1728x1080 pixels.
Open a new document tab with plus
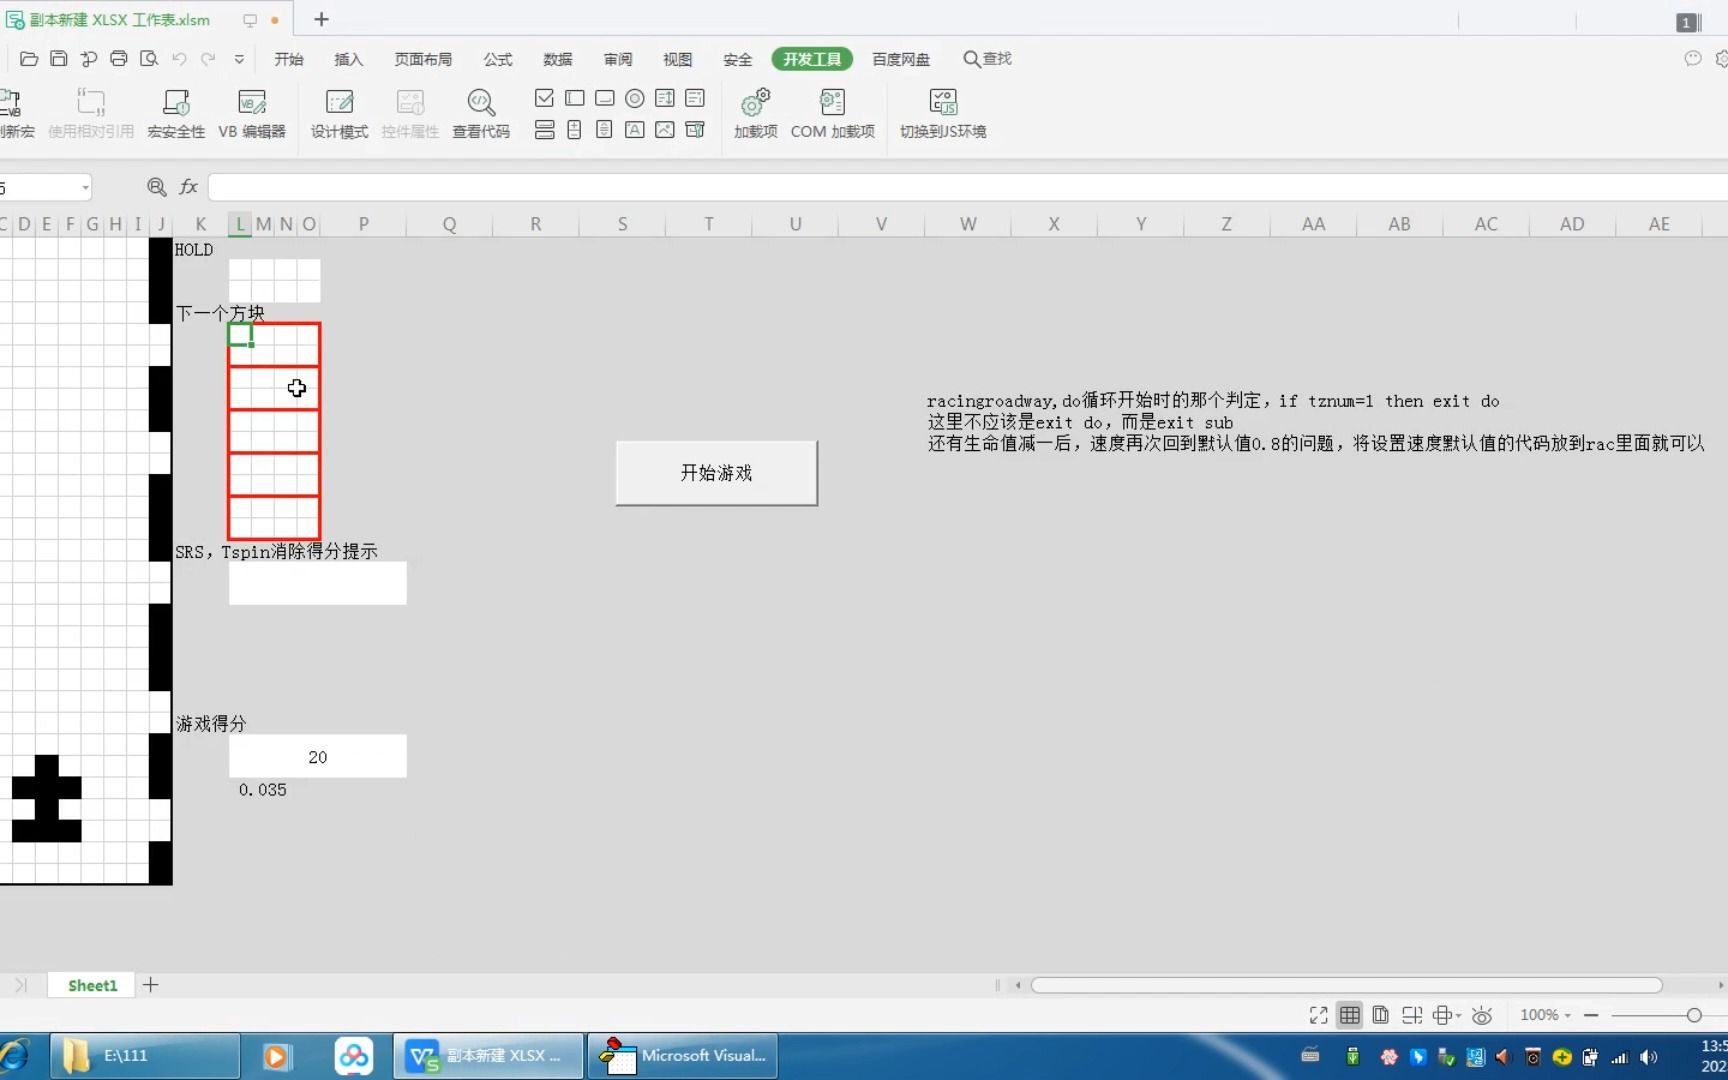[x=321, y=19]
